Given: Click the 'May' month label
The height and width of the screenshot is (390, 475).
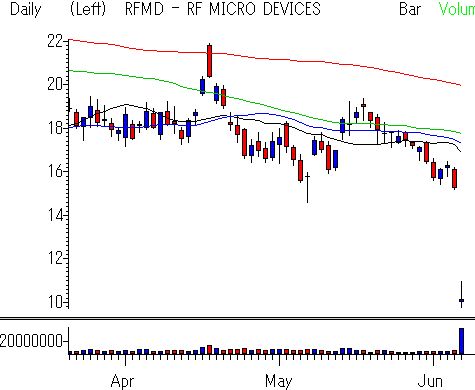Looking at the screenshot, I should [278, 381].
